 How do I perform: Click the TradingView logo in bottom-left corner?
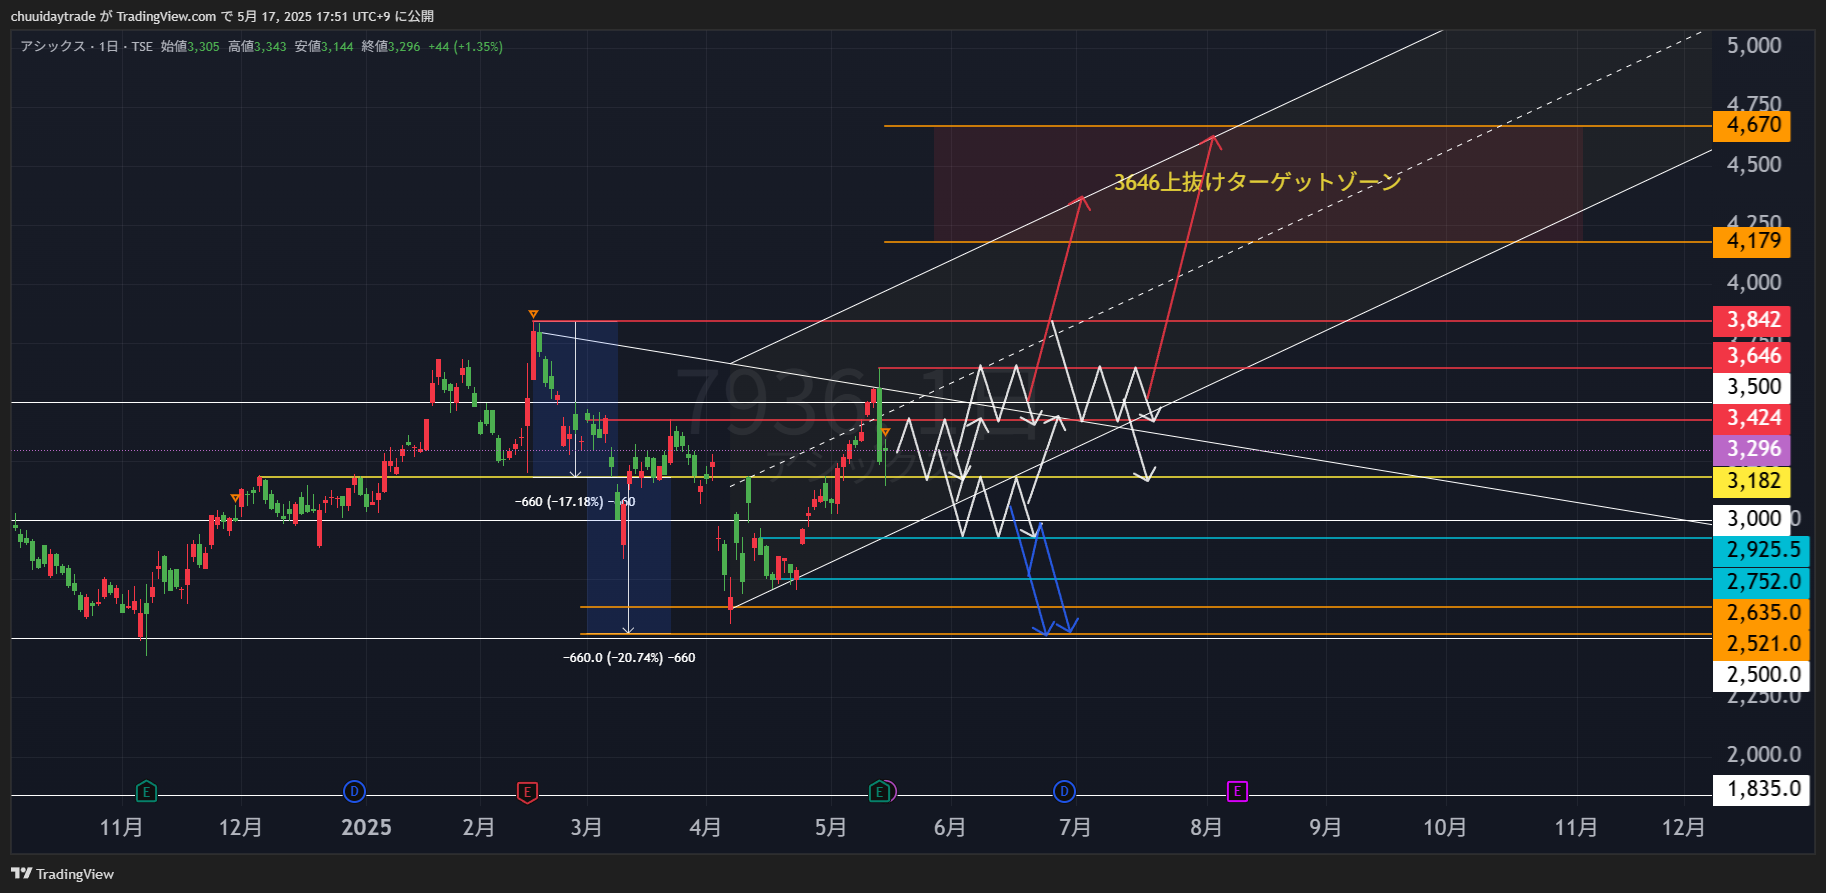coord(62,874)
